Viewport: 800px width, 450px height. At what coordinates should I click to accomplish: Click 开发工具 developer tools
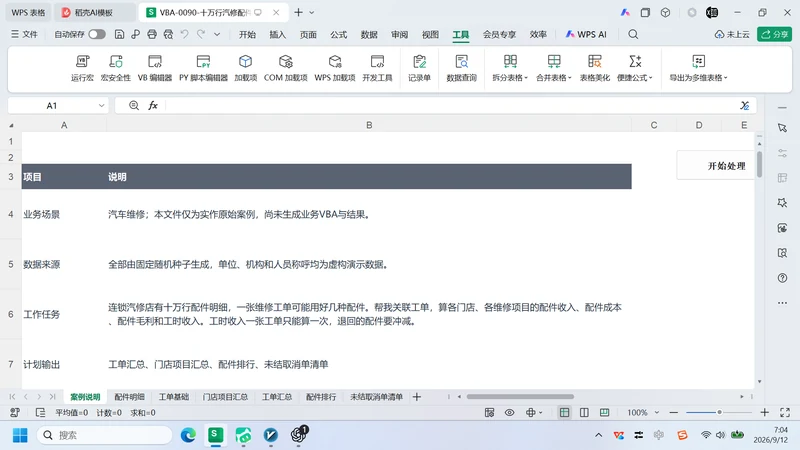click(377, 68)
